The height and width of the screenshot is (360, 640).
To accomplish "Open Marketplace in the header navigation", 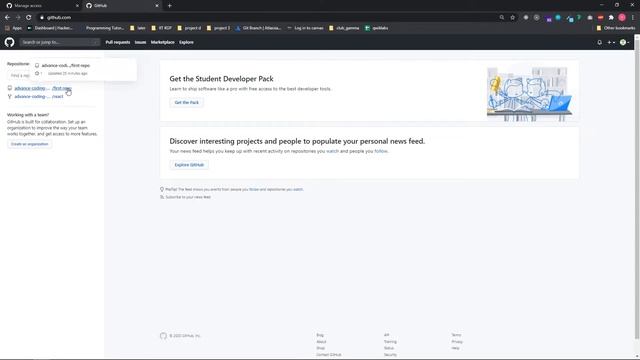I will pos(162,42).
